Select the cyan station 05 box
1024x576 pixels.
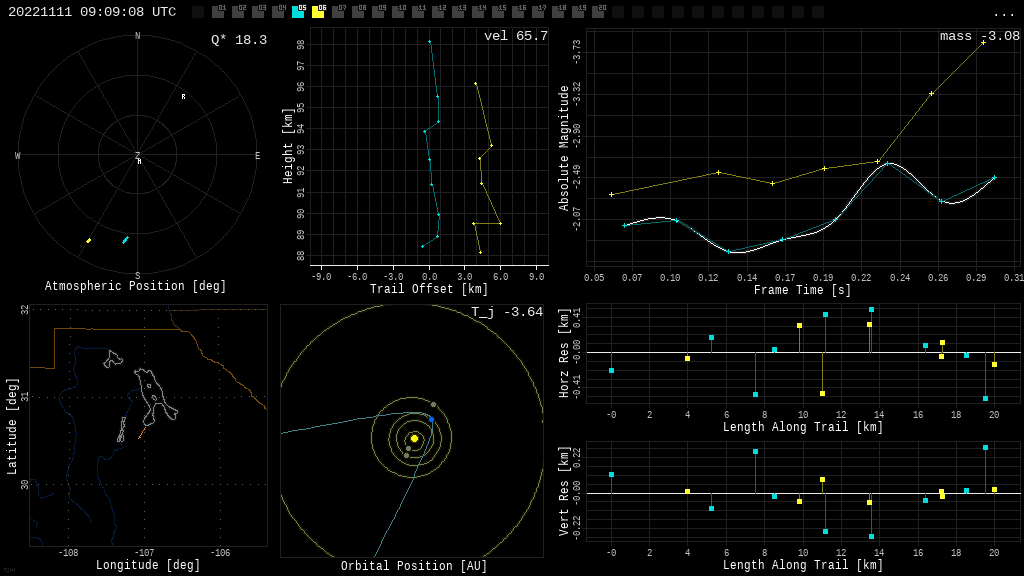(x=298, y=12)
